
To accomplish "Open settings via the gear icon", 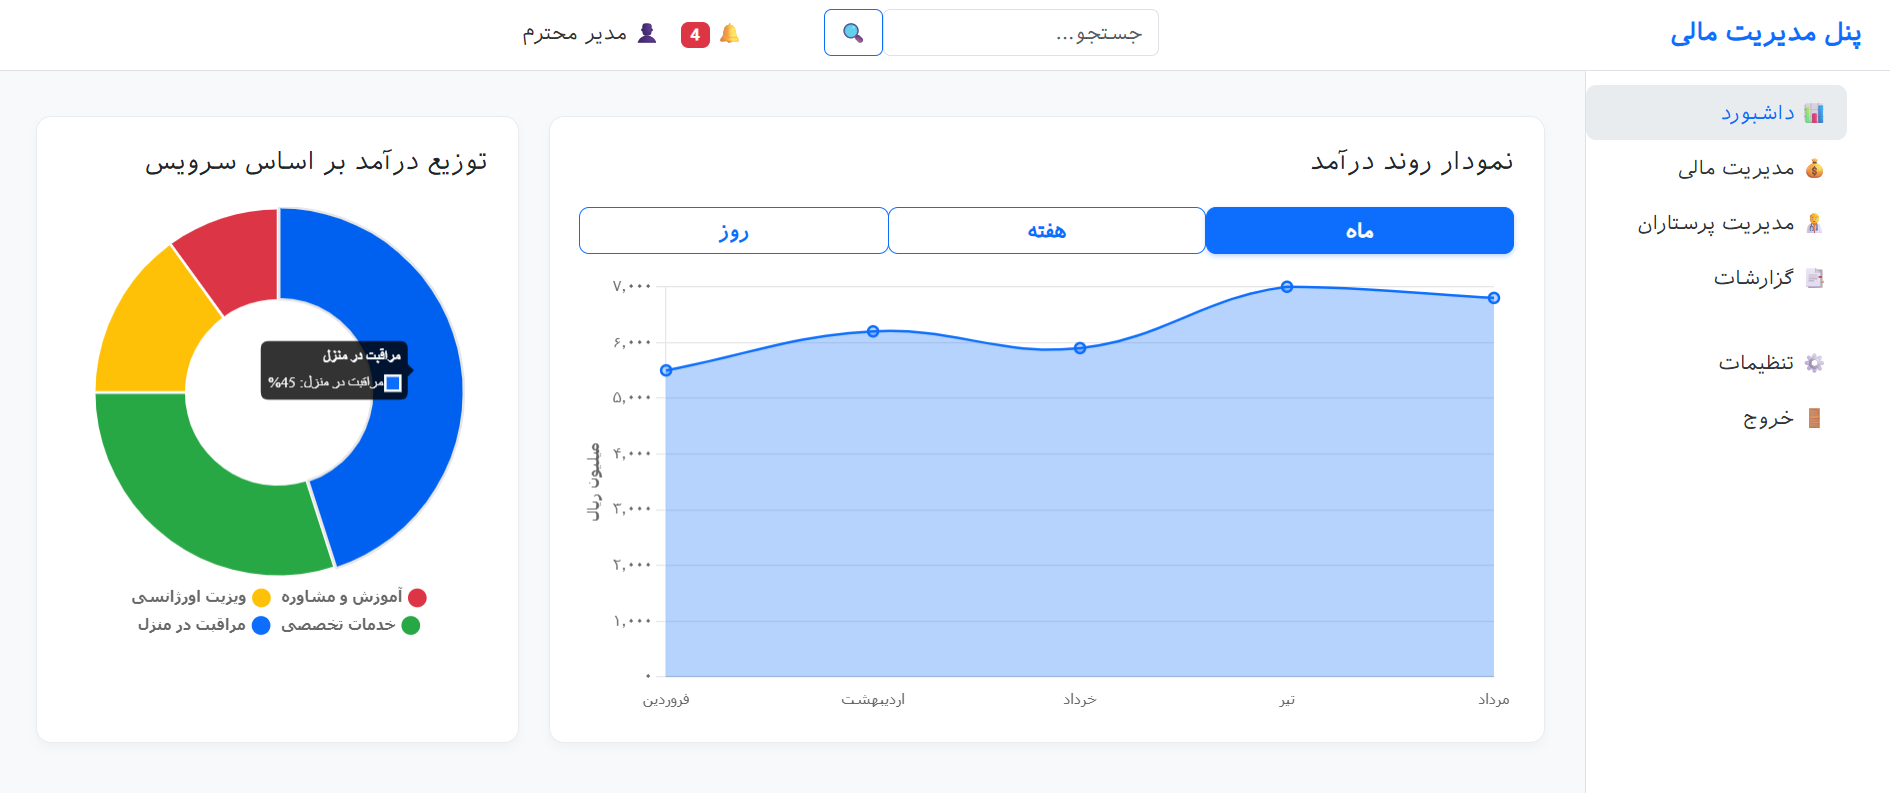I will [1814, 363].
